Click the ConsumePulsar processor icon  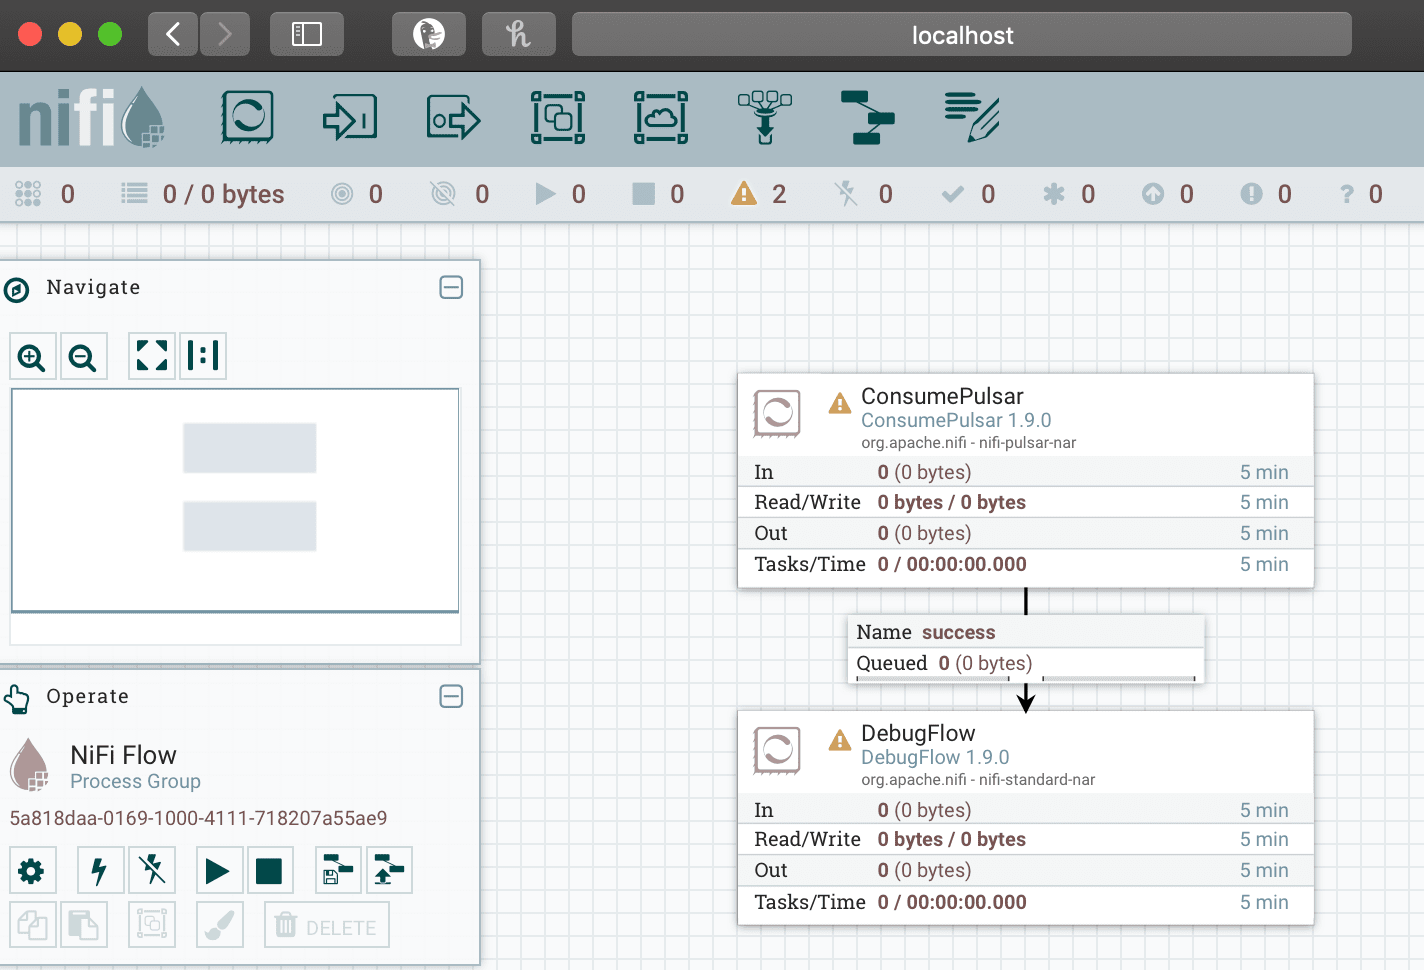(777, 413)
